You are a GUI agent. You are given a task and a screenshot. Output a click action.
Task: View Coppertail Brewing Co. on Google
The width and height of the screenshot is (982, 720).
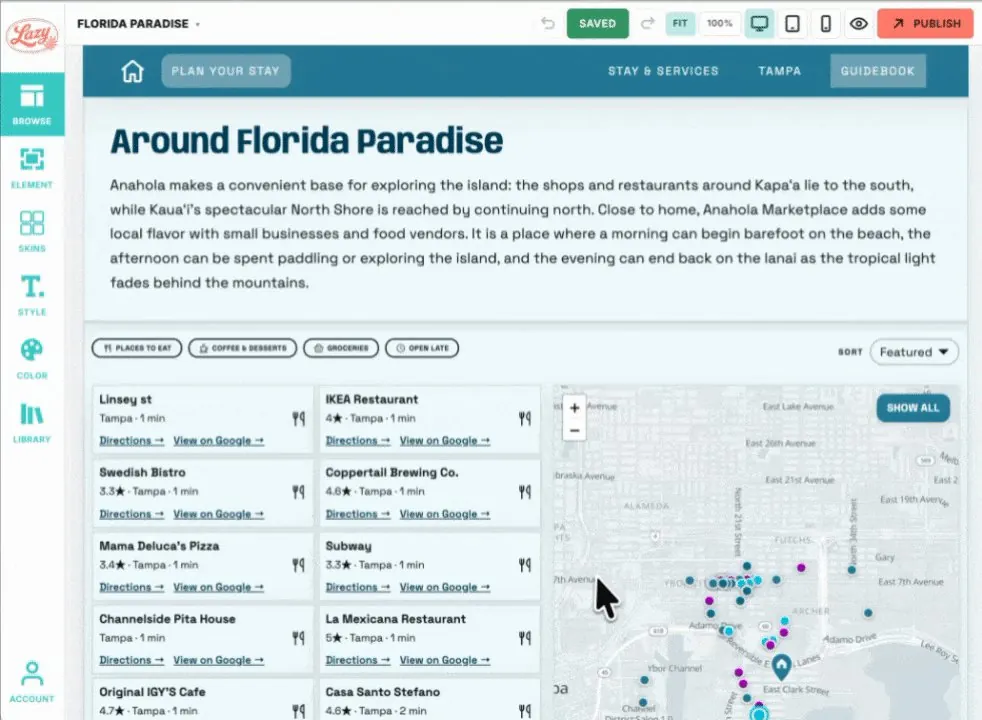point(445,514)
